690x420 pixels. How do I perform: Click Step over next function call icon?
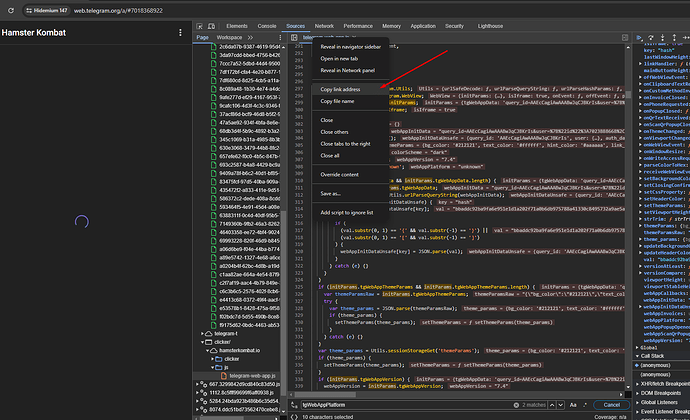pos(651,37)
